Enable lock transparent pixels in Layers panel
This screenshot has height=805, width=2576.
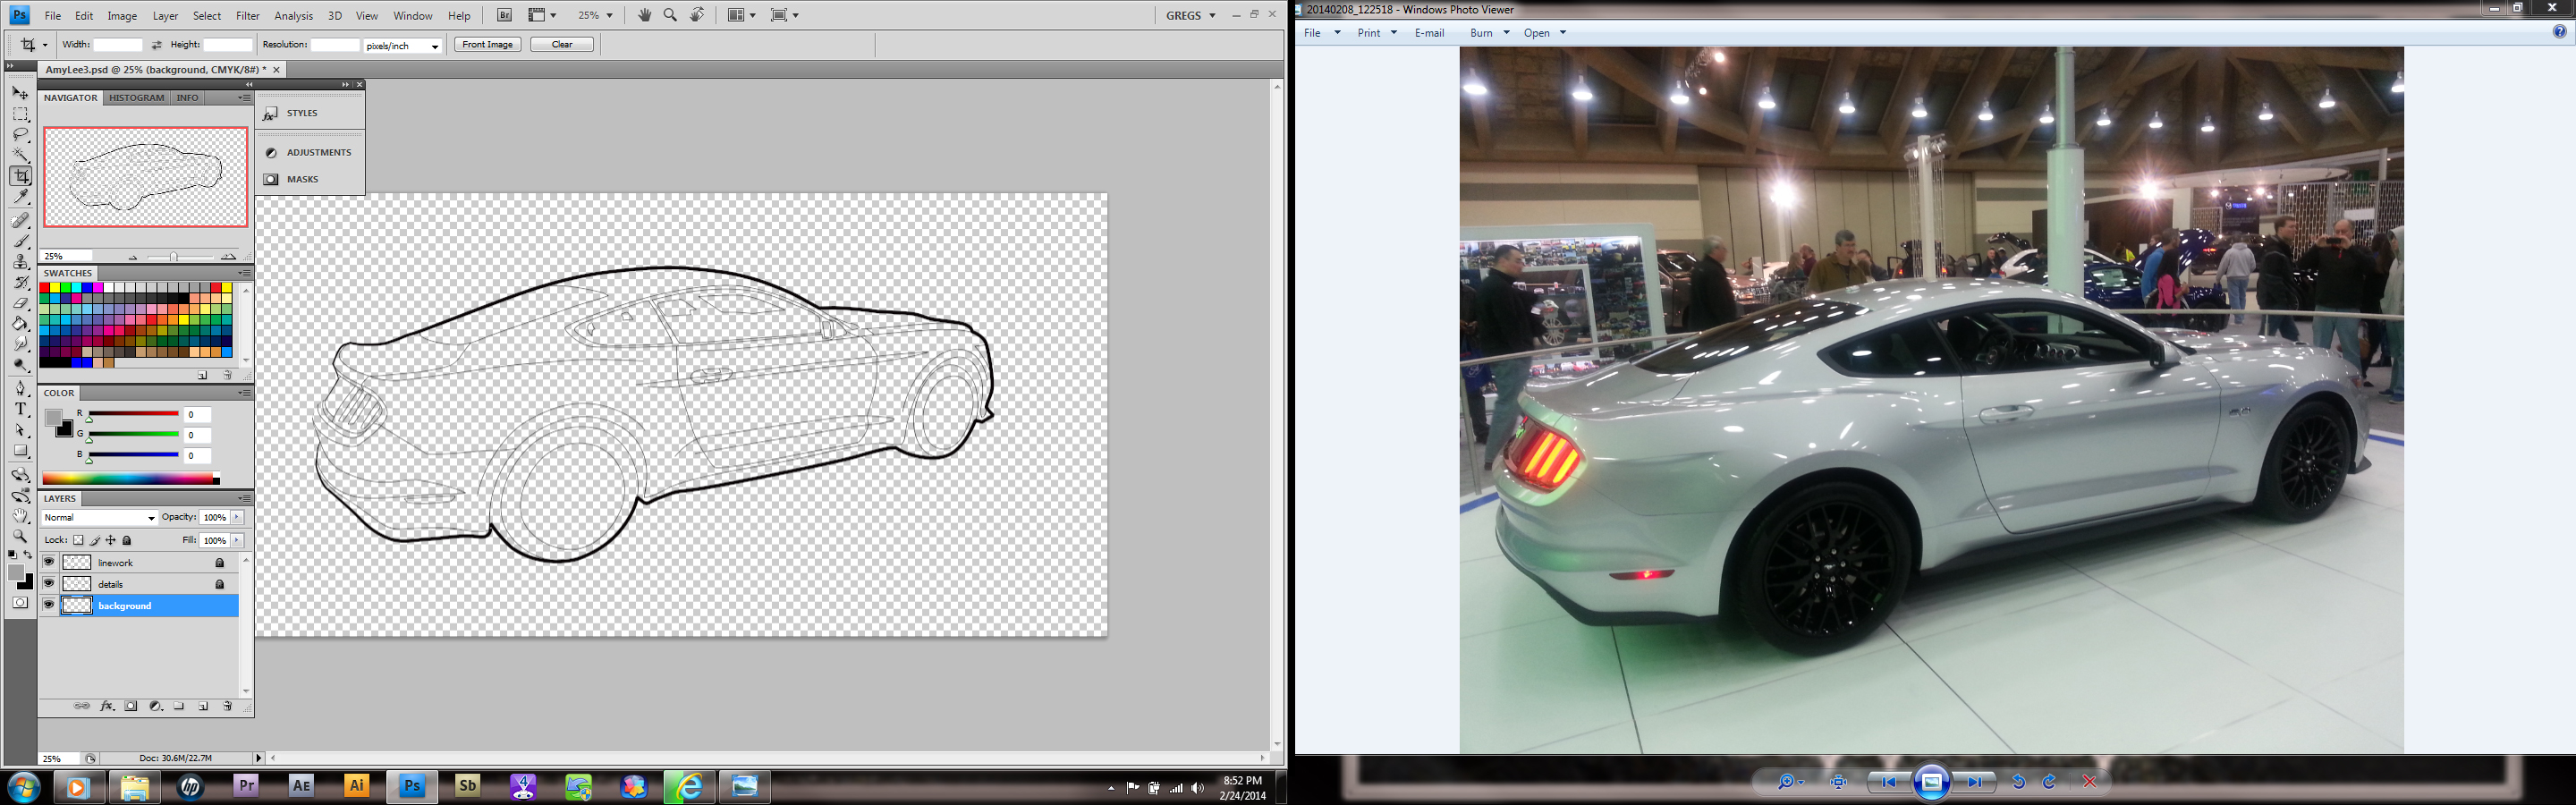[79, 540]
